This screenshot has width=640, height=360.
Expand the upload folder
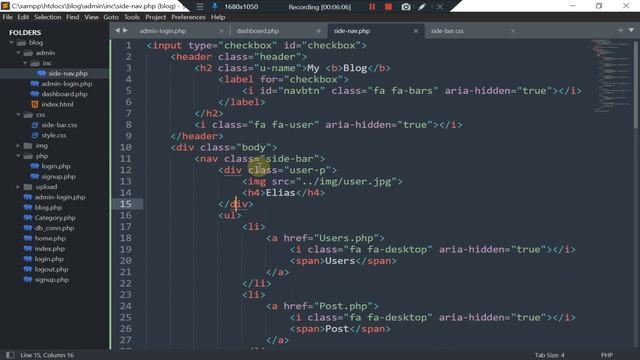(18, 187)
